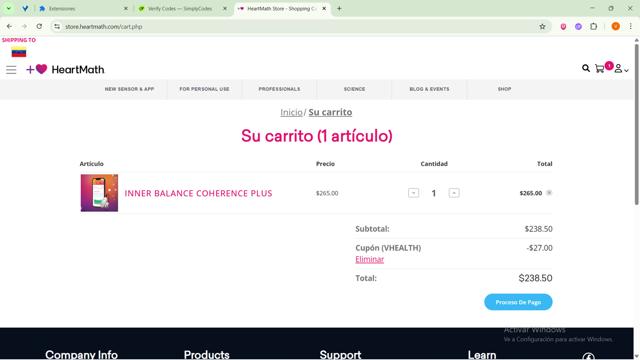The image size is (640, 360).
Task: Close the Extensiones tab
Action: coord(126,9)
